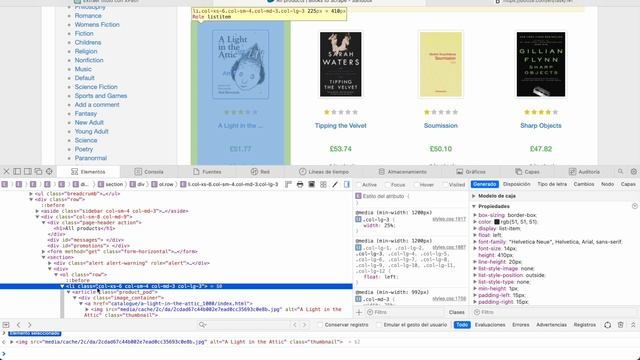Check the Active pseudo-class checkbox
The width and height of the screenshot is (640, 360).
[x=359, y=185]
